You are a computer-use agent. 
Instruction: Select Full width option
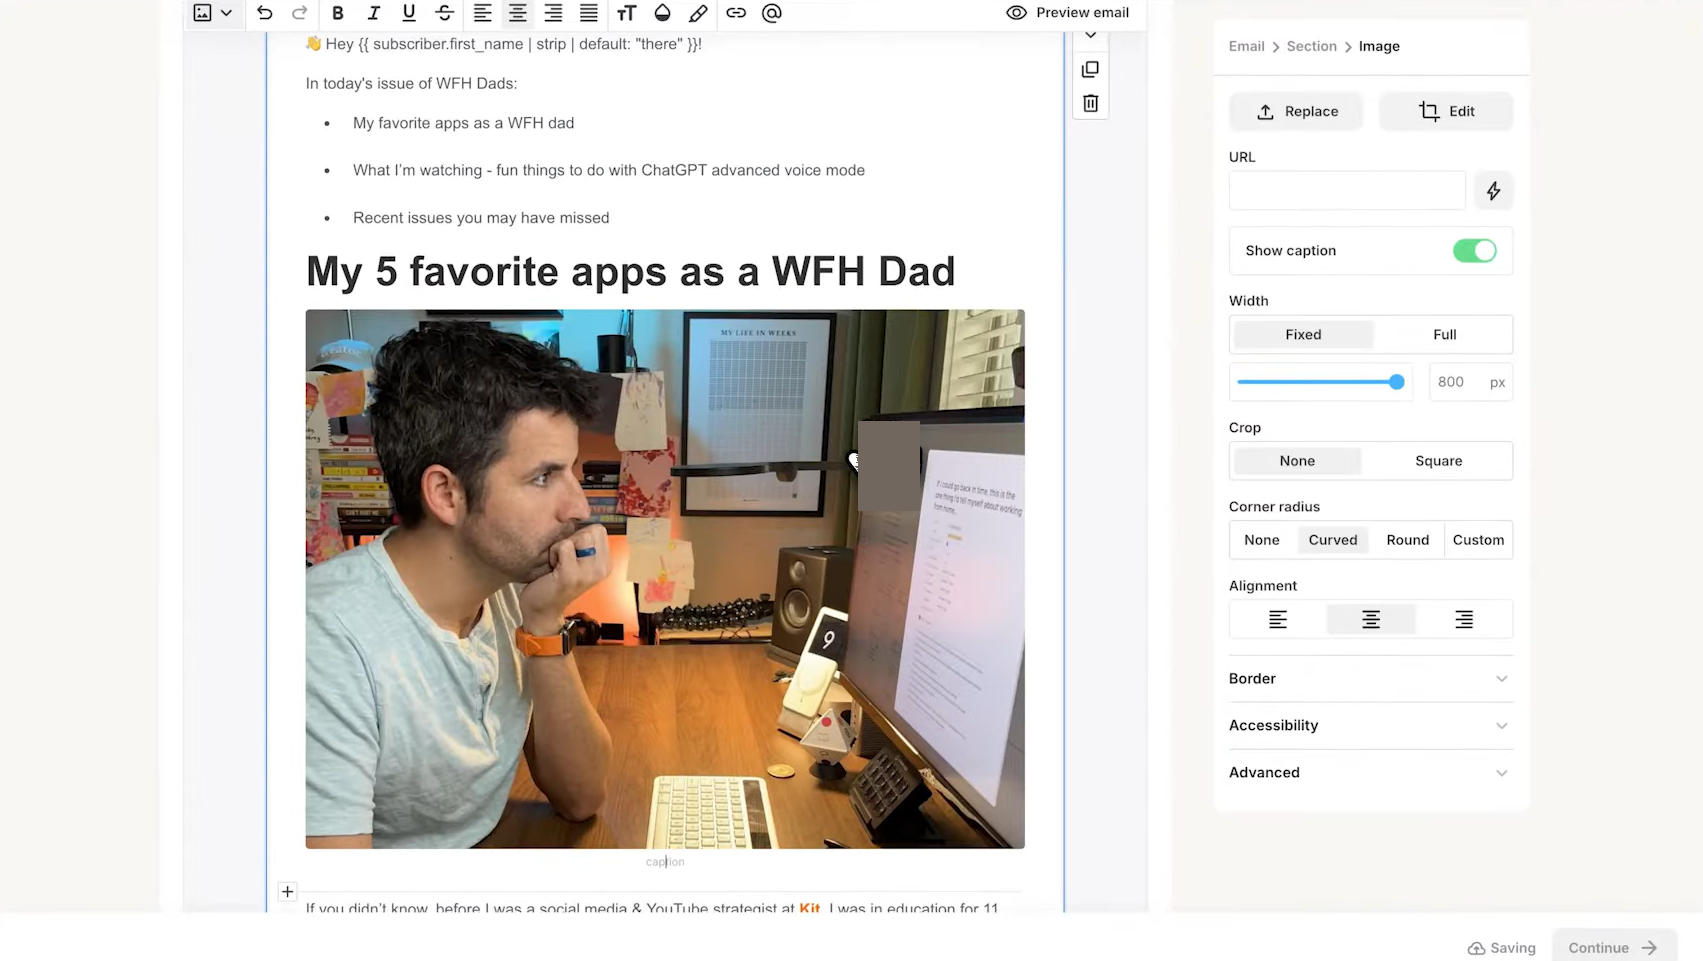click(x=1444, y=334)
